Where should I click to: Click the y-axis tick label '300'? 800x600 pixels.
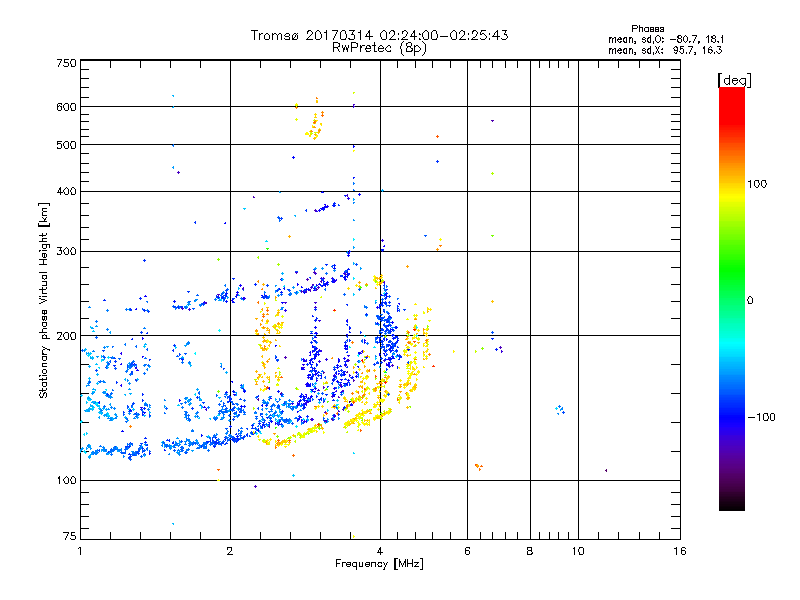click(x=66, y=251)
